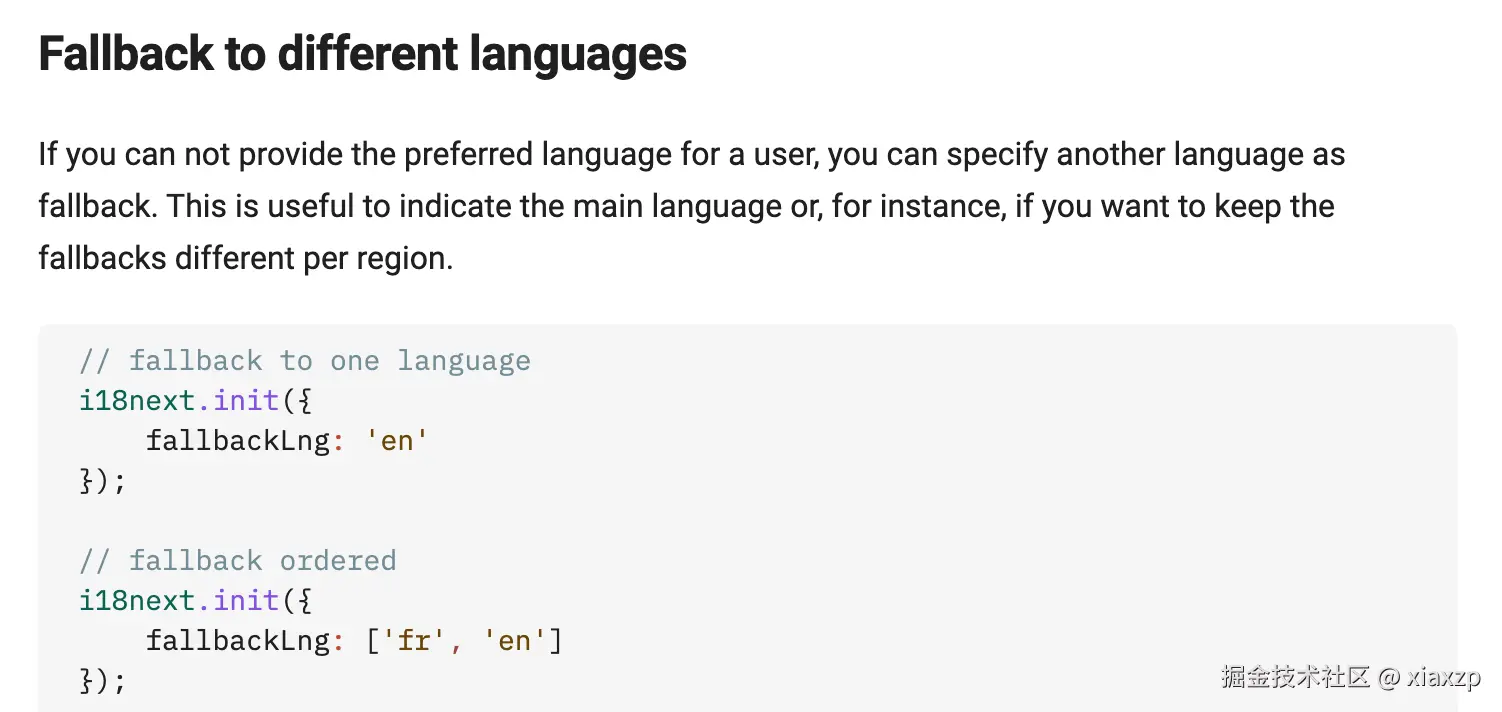The width and height of the screenshot is (1502, 712).
Task: Click the final "});" at the code bottom
Action: [102, 680]
